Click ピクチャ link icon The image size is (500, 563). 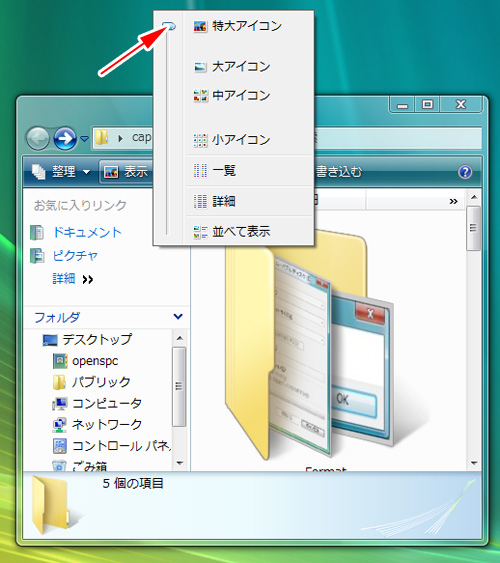pyautogui.click(x=37, y=256)
